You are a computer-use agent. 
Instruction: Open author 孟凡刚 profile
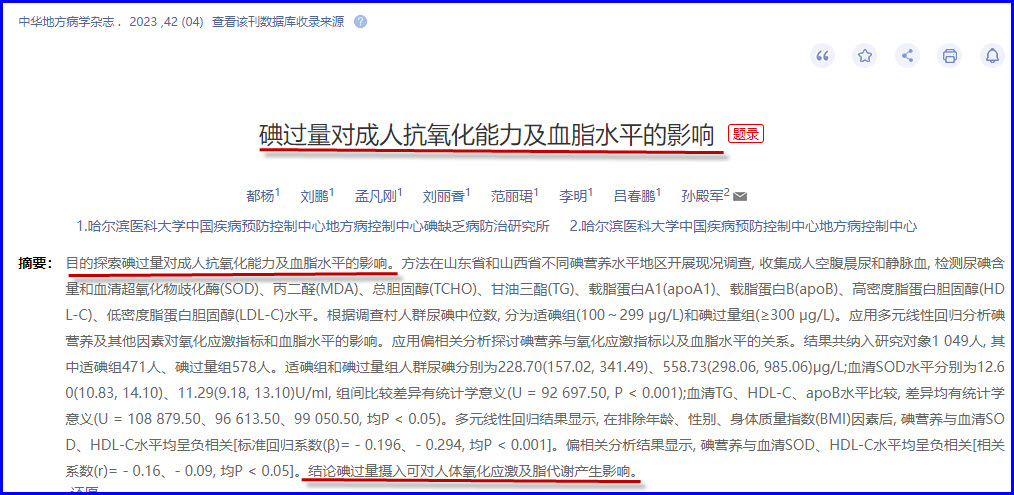click(x=376, y=196)
